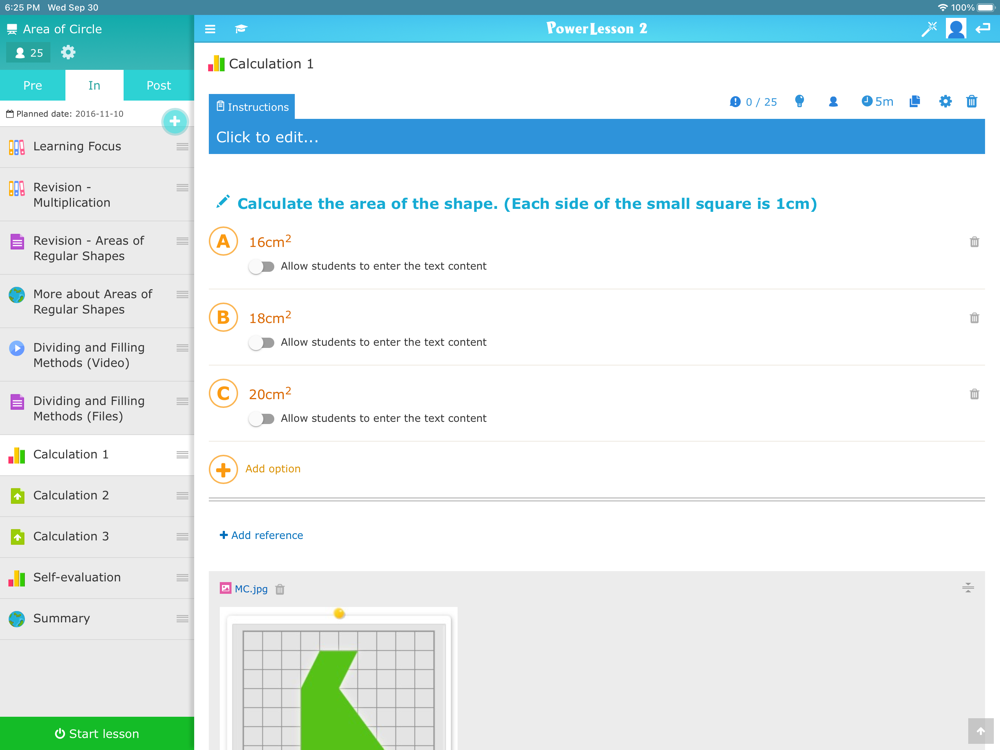This screenshot has height=750, width=1000.
Task: Click the option B circle badge
Action: 223,317
